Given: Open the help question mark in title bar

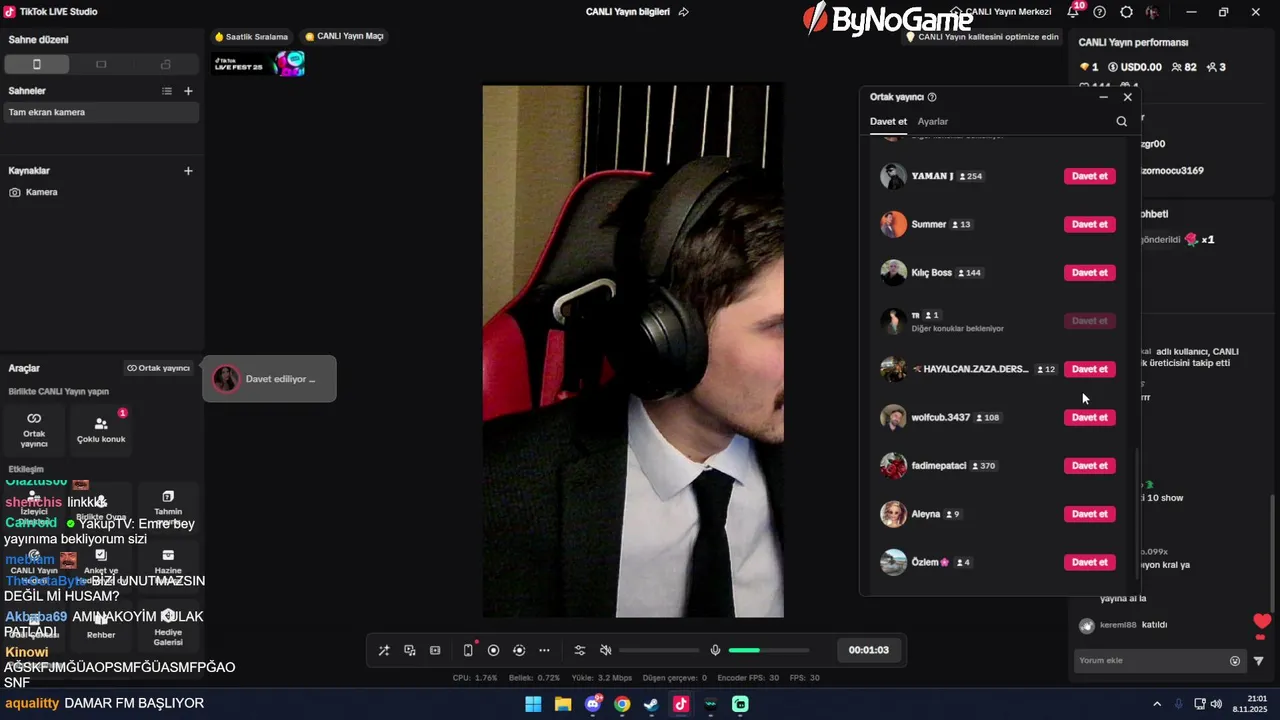Looking at the screenshot, I should (1100, 12).
